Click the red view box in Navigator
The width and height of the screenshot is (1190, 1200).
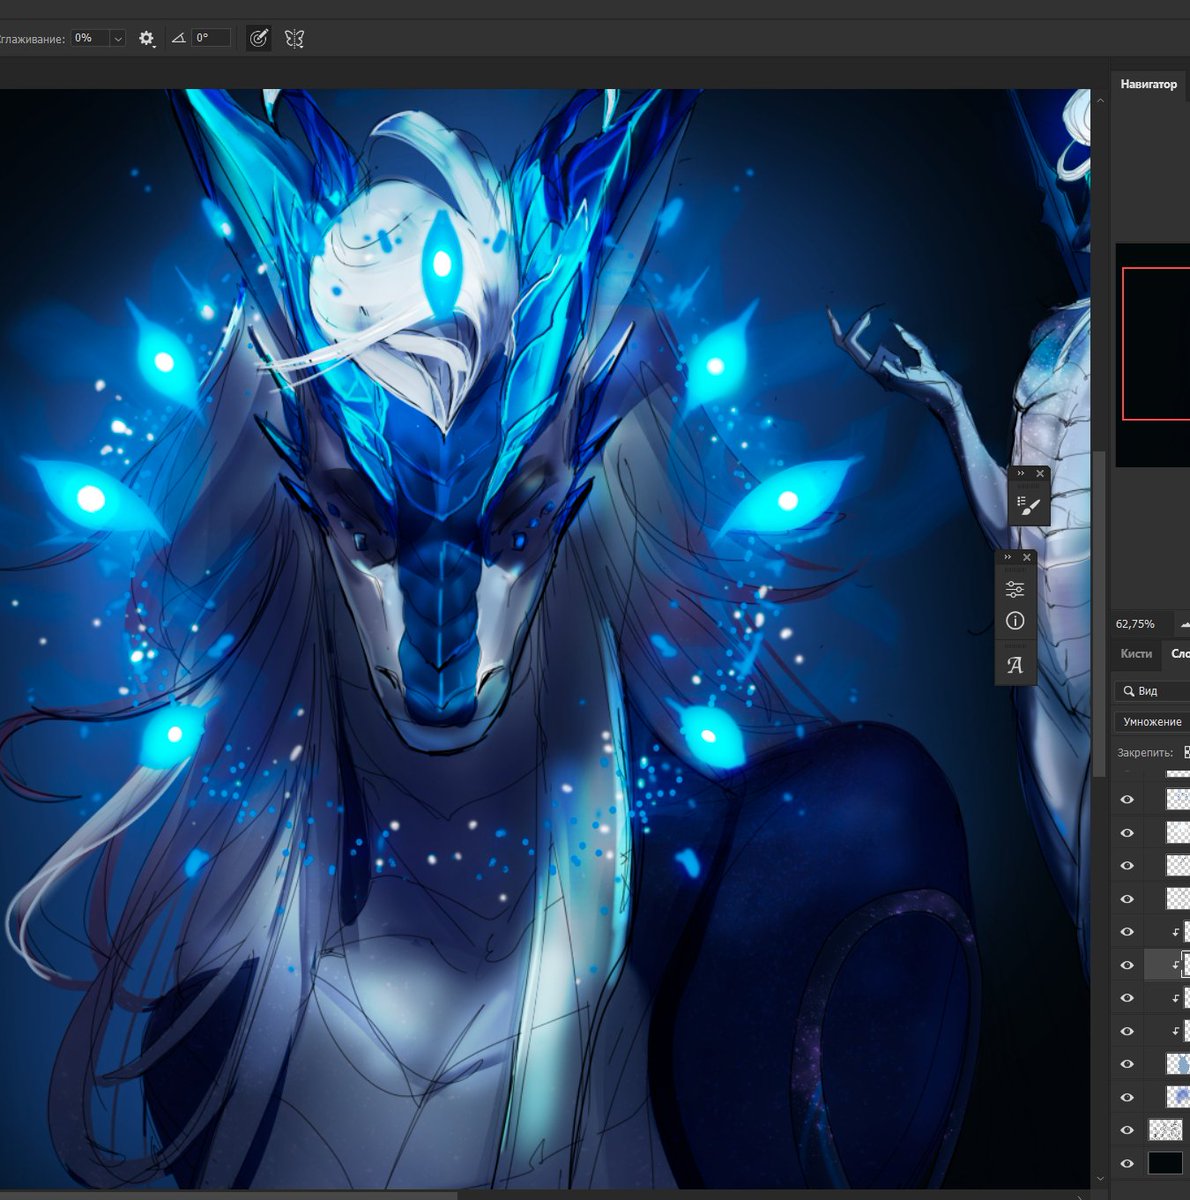point(1156,343)
